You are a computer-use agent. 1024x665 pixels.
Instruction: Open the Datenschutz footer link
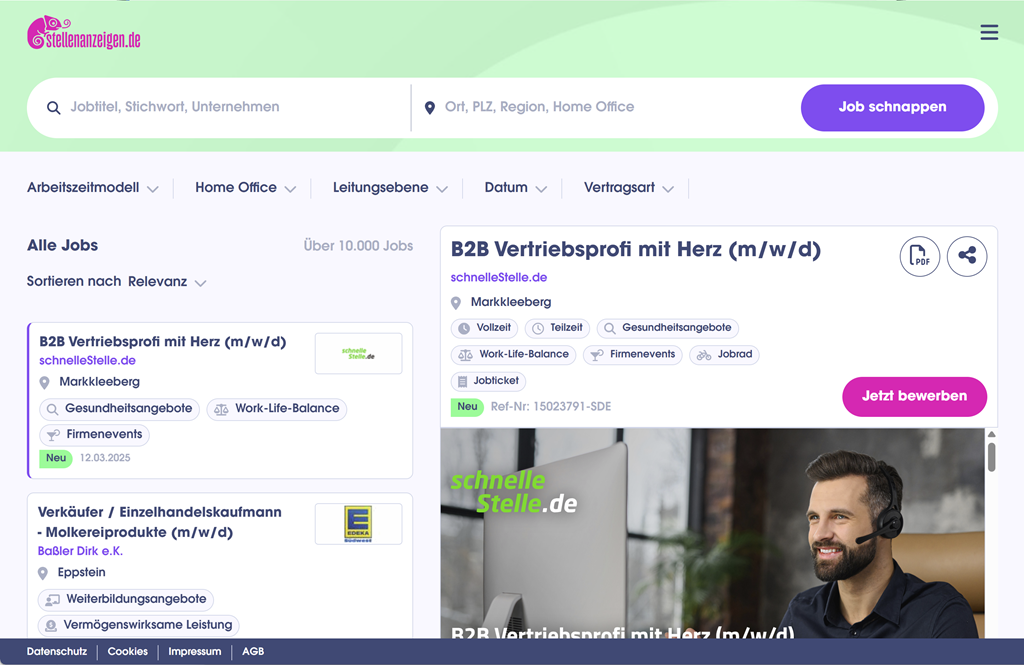56,652
